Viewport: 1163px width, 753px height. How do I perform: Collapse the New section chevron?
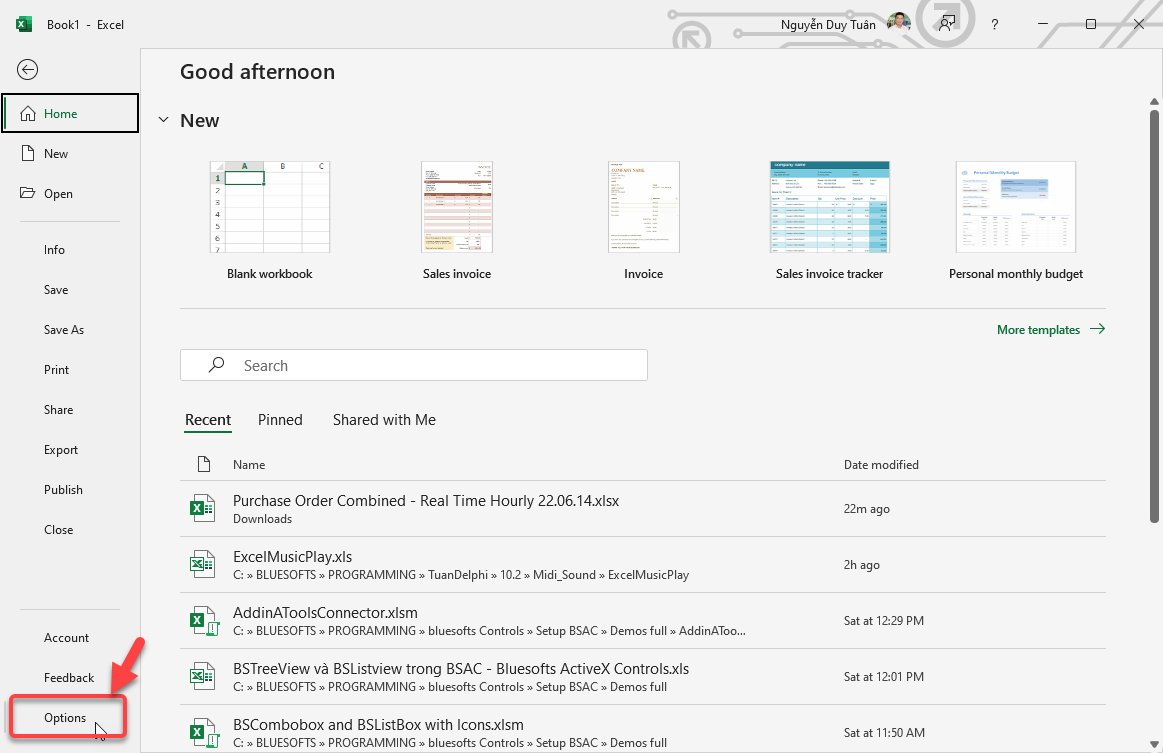tap(164, 120)
